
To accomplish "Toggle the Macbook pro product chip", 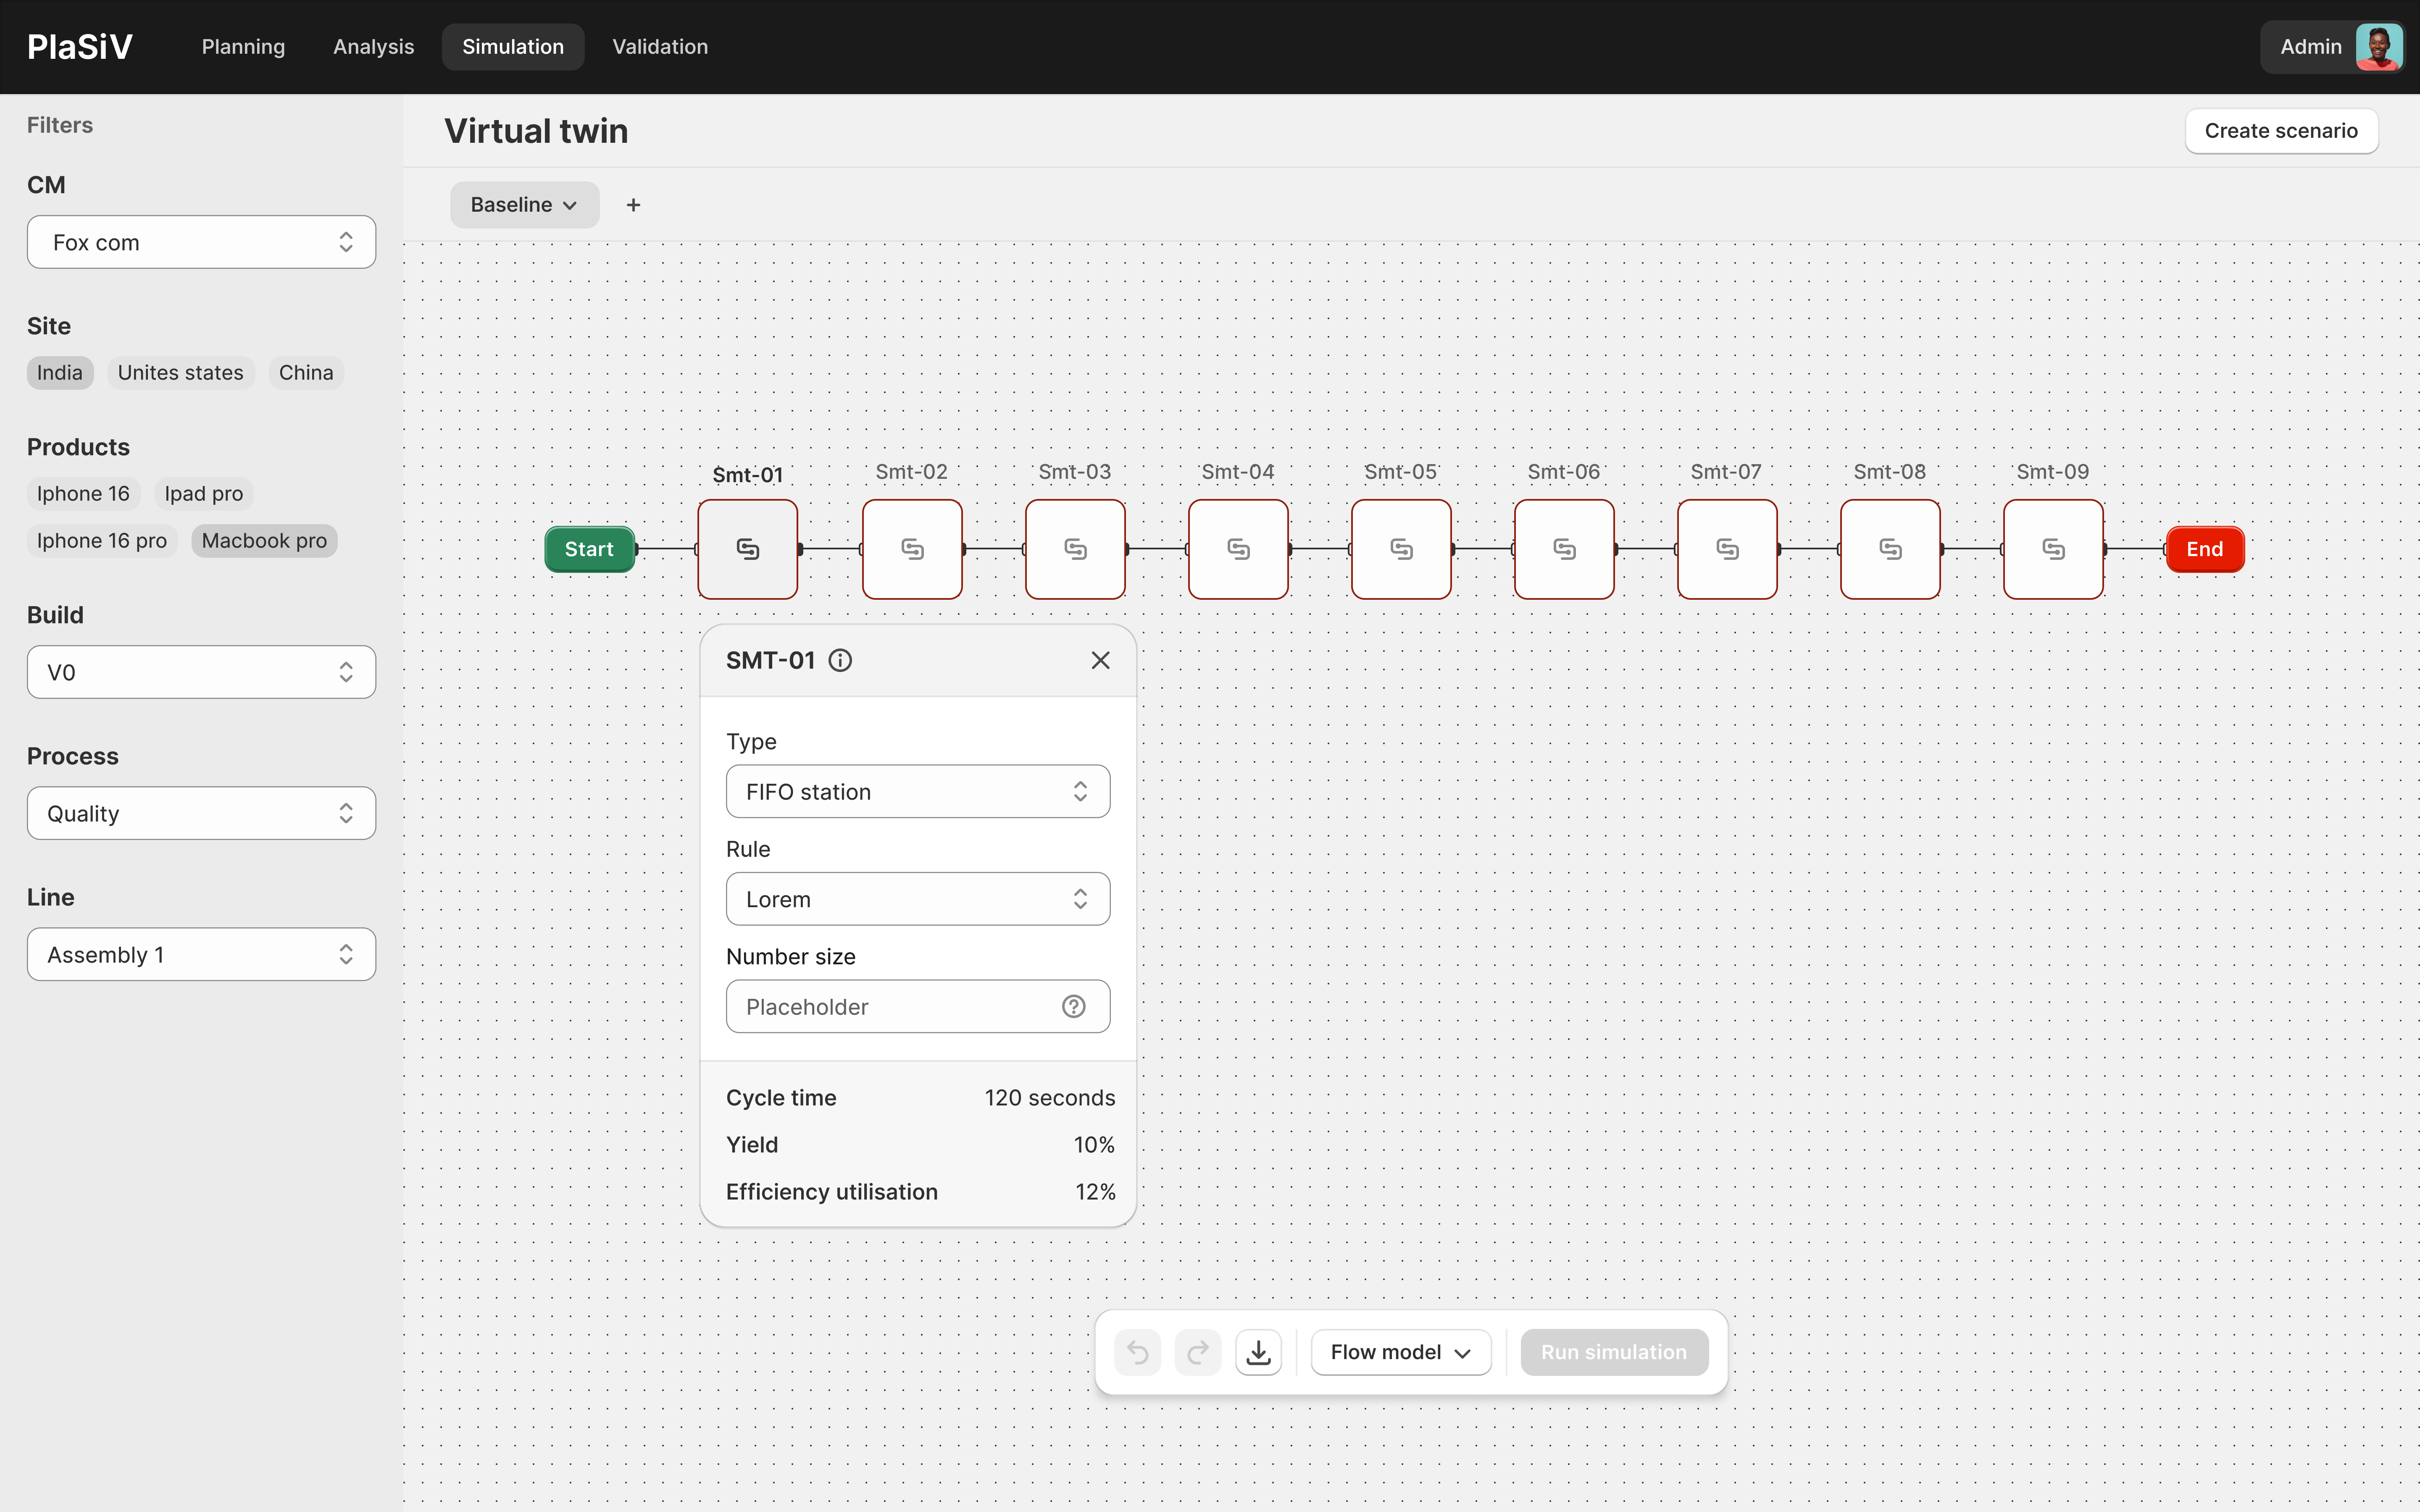I will click(x=264, y=541).
